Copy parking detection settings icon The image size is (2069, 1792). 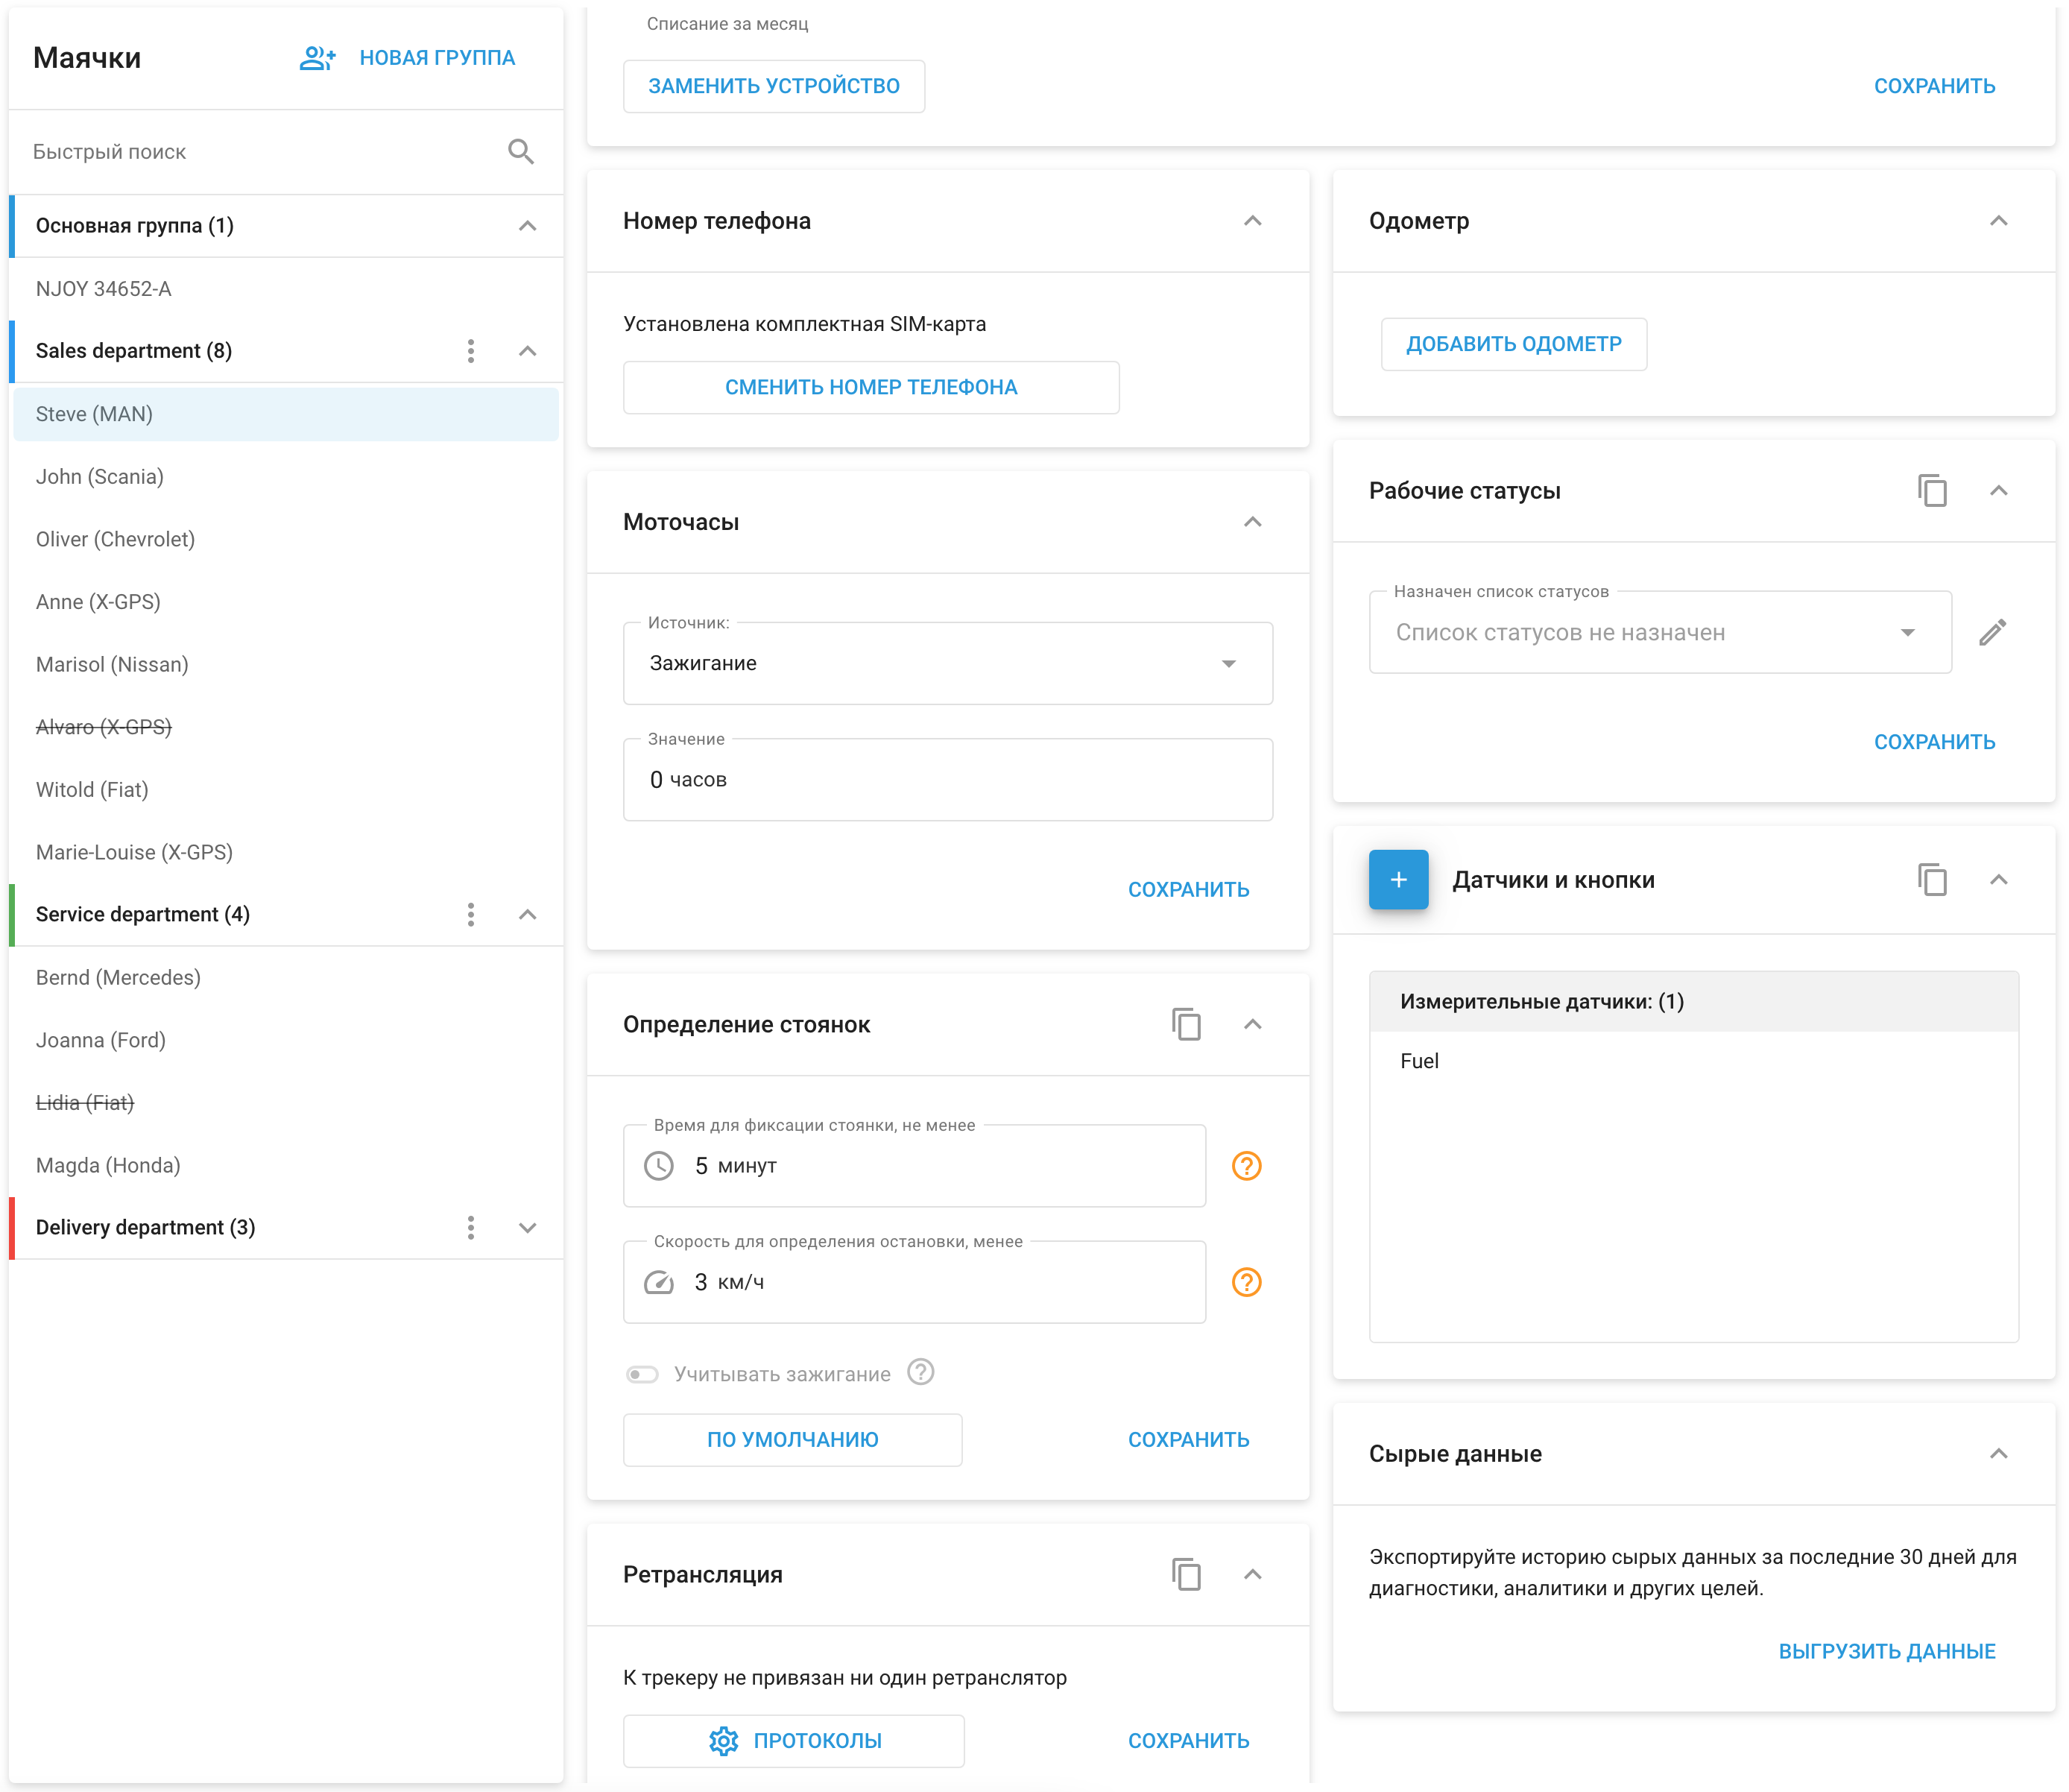click(x=1186, y=1025)
